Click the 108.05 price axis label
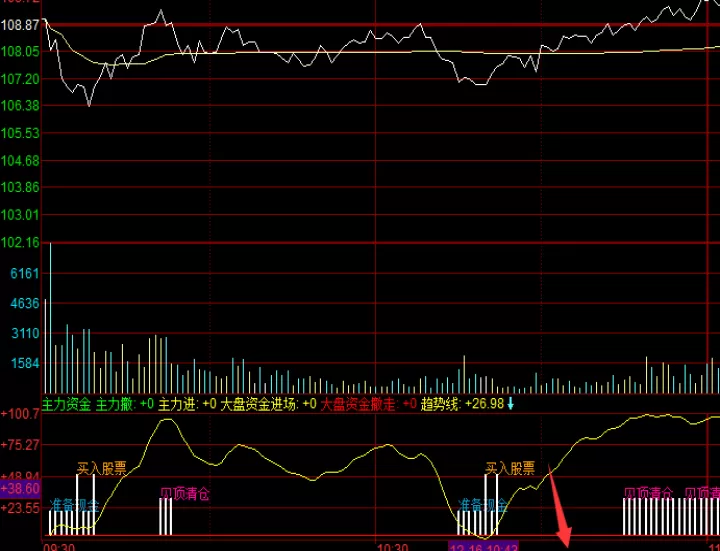This screenshot has height=551, width=720. point(20,51)
